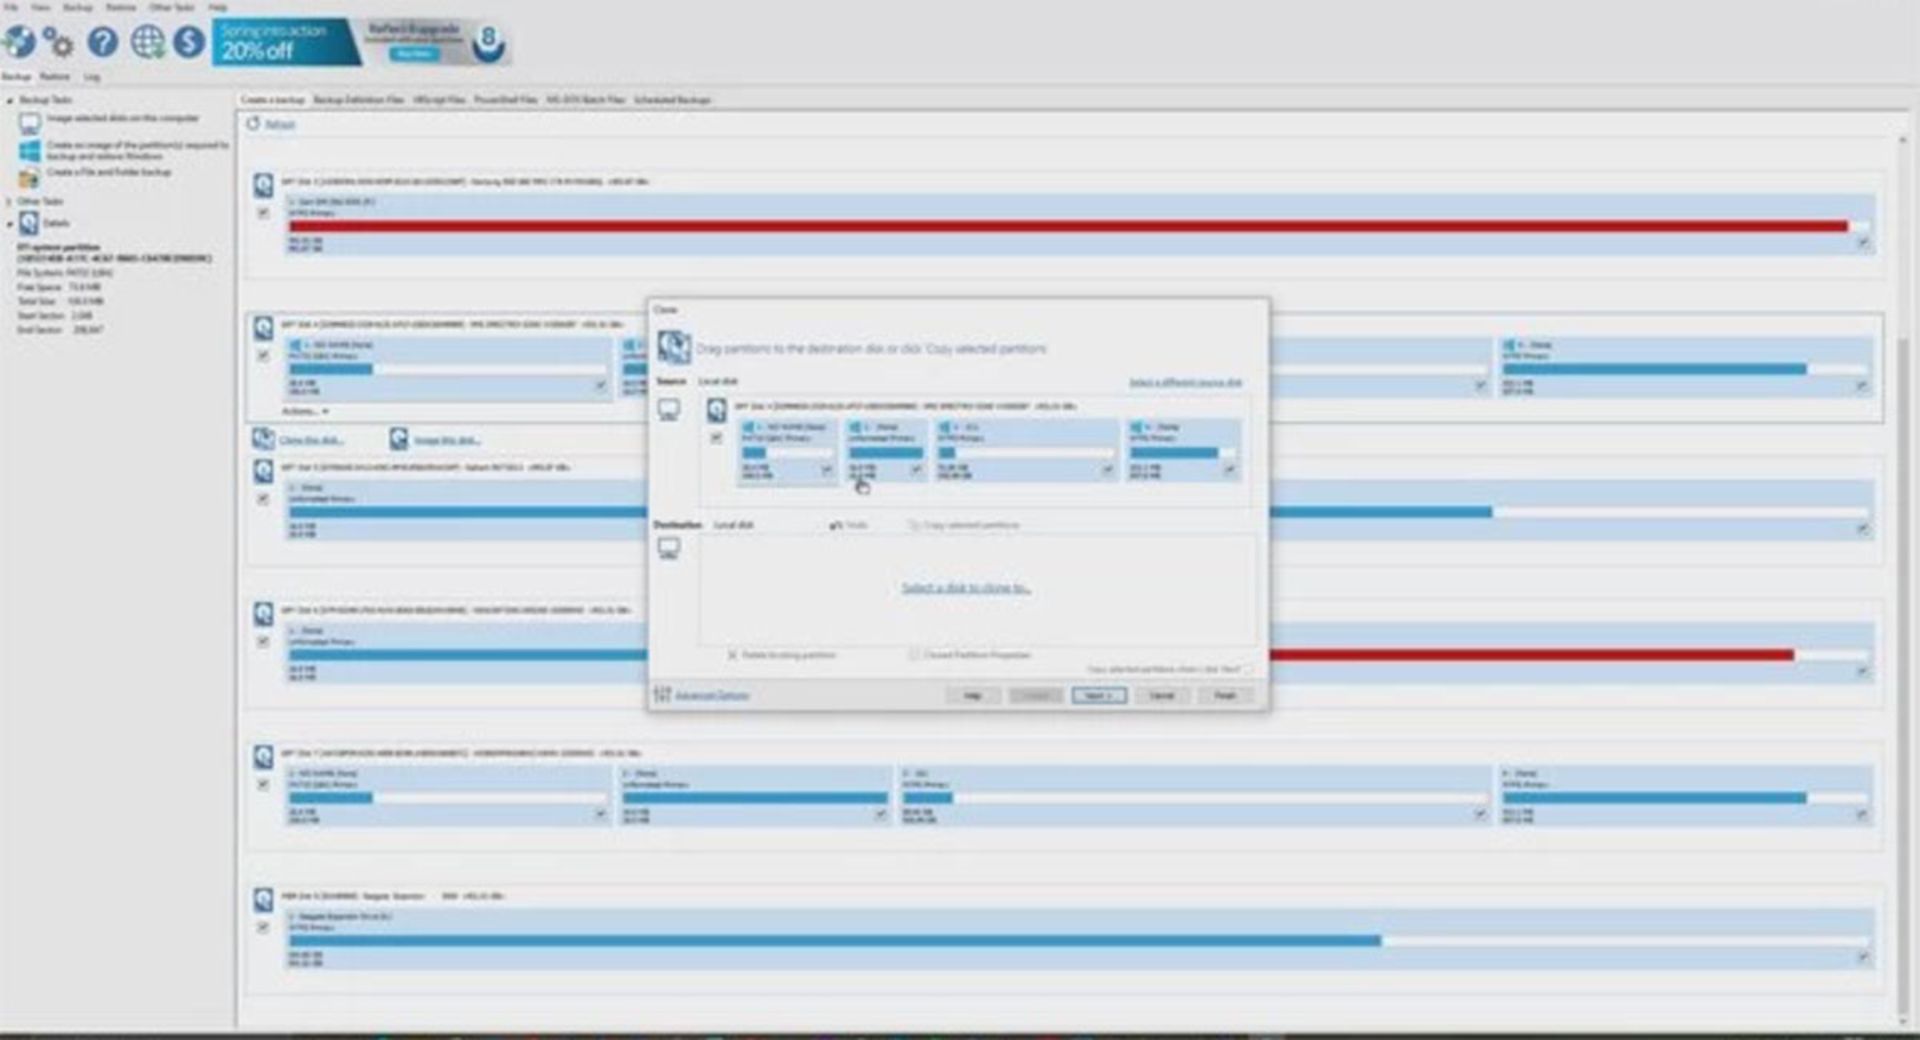Click the Refresh icon above the disk list
This screenshot has width=1920, height=1040.
254,124
